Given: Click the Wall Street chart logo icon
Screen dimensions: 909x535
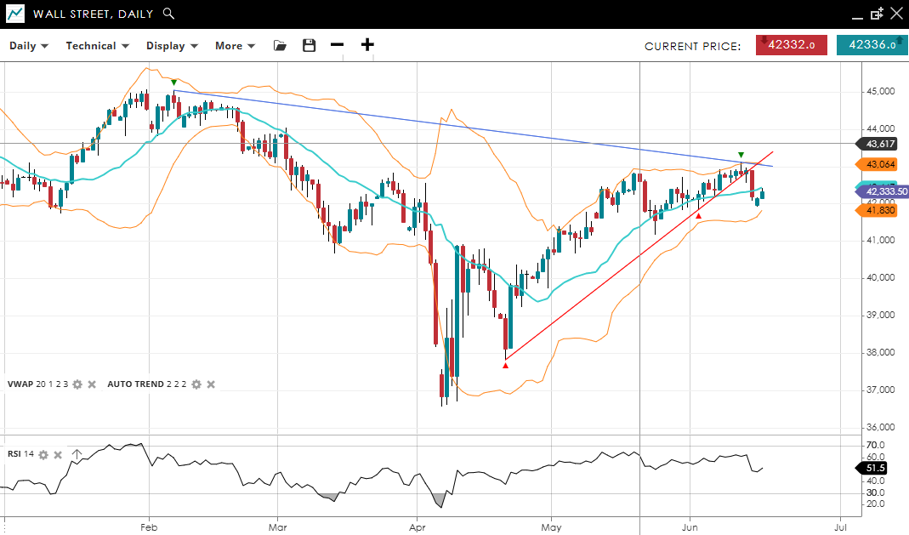Looking at the screenshot, I should 16,14.
